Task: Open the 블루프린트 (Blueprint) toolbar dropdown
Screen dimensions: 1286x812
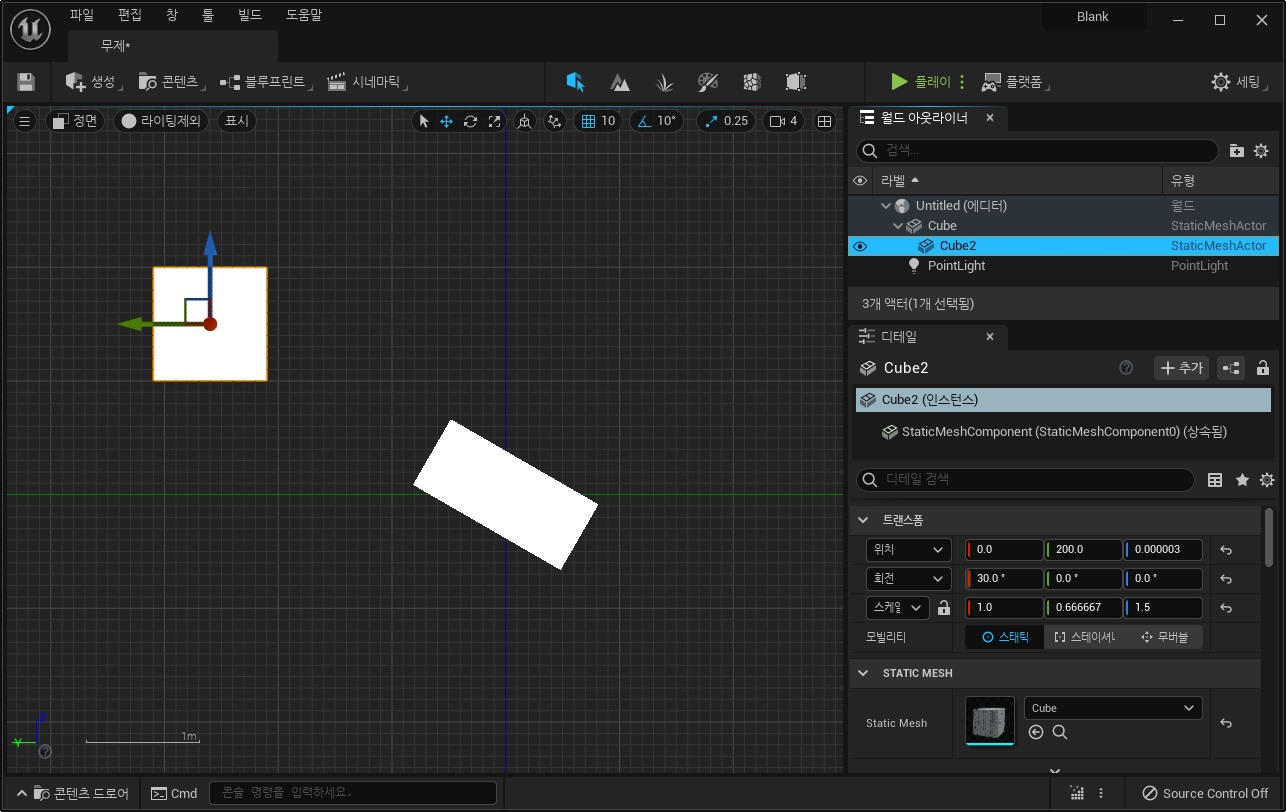Action: (267, 82)
